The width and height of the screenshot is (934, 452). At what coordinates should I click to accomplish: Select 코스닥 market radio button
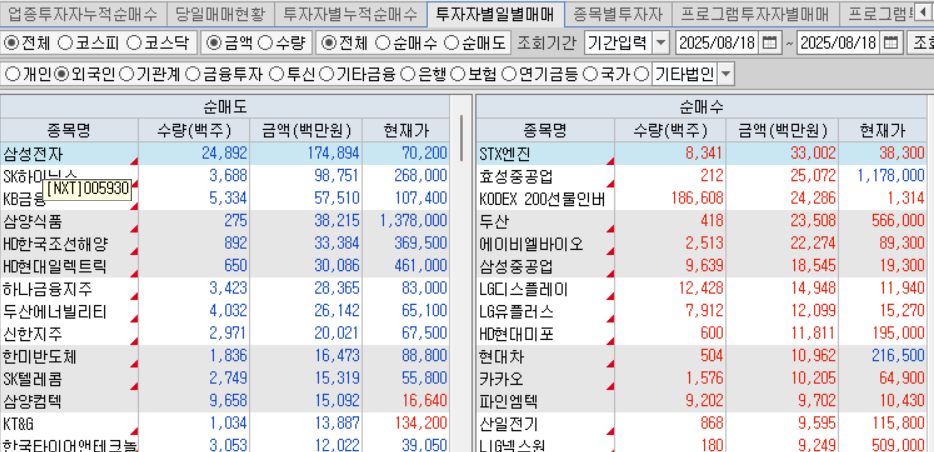pos(134,43)
